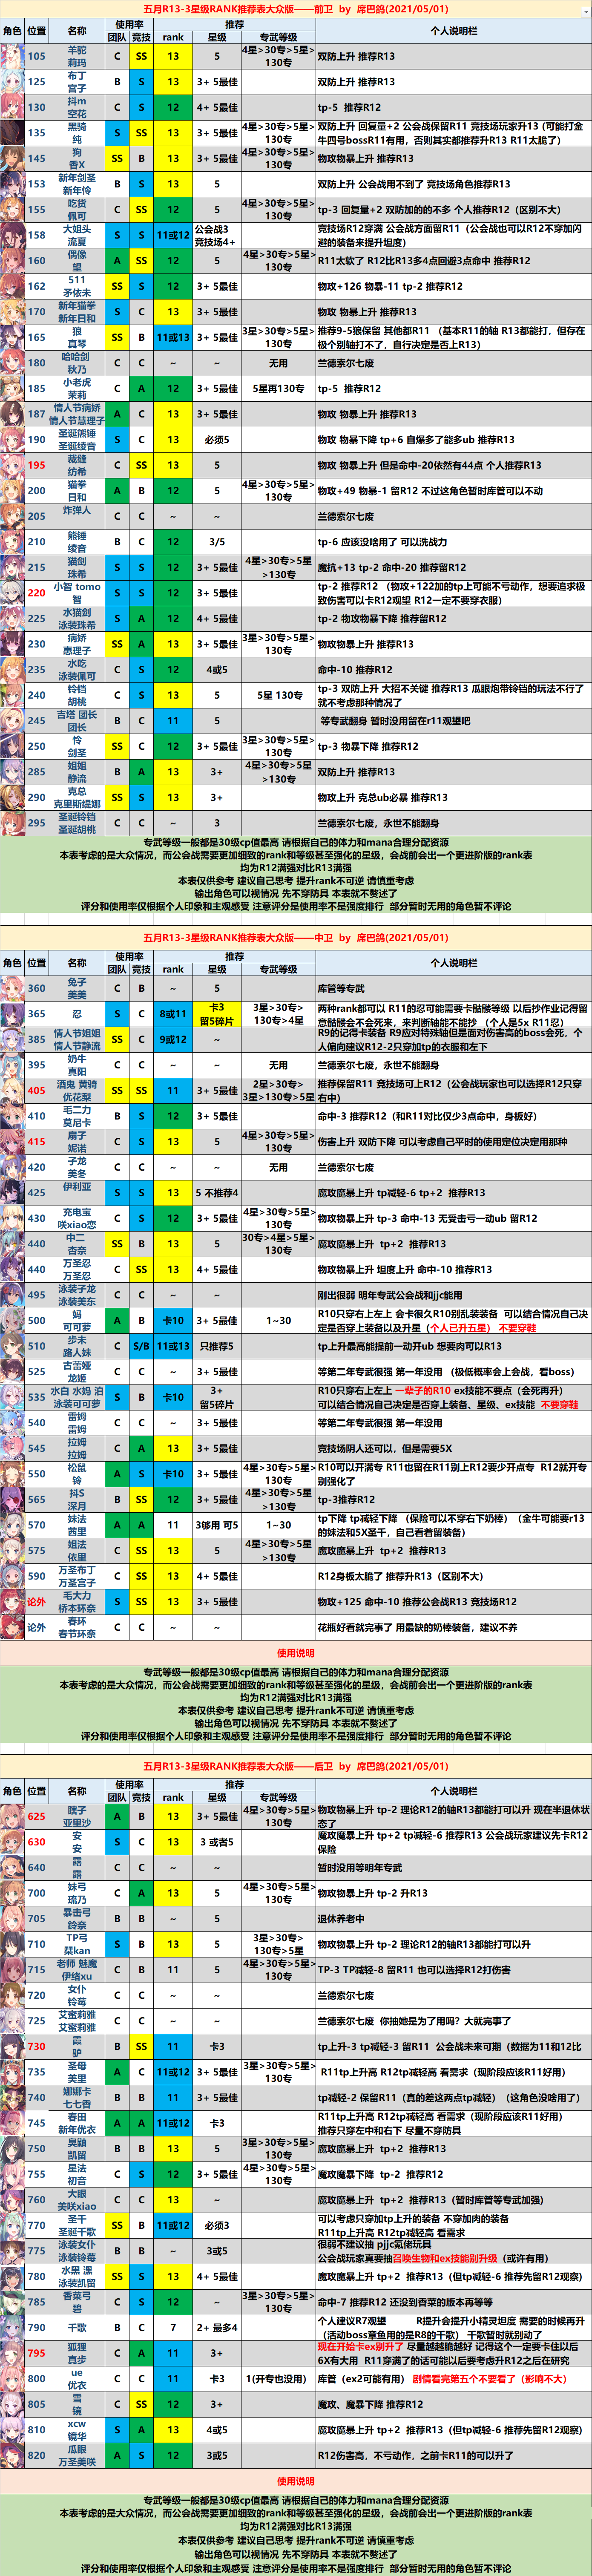Click the 3/5 star cell in the 熊锤 绫音 row
The height and width of the screenshot is (2576, 592).
click(217, 542)
